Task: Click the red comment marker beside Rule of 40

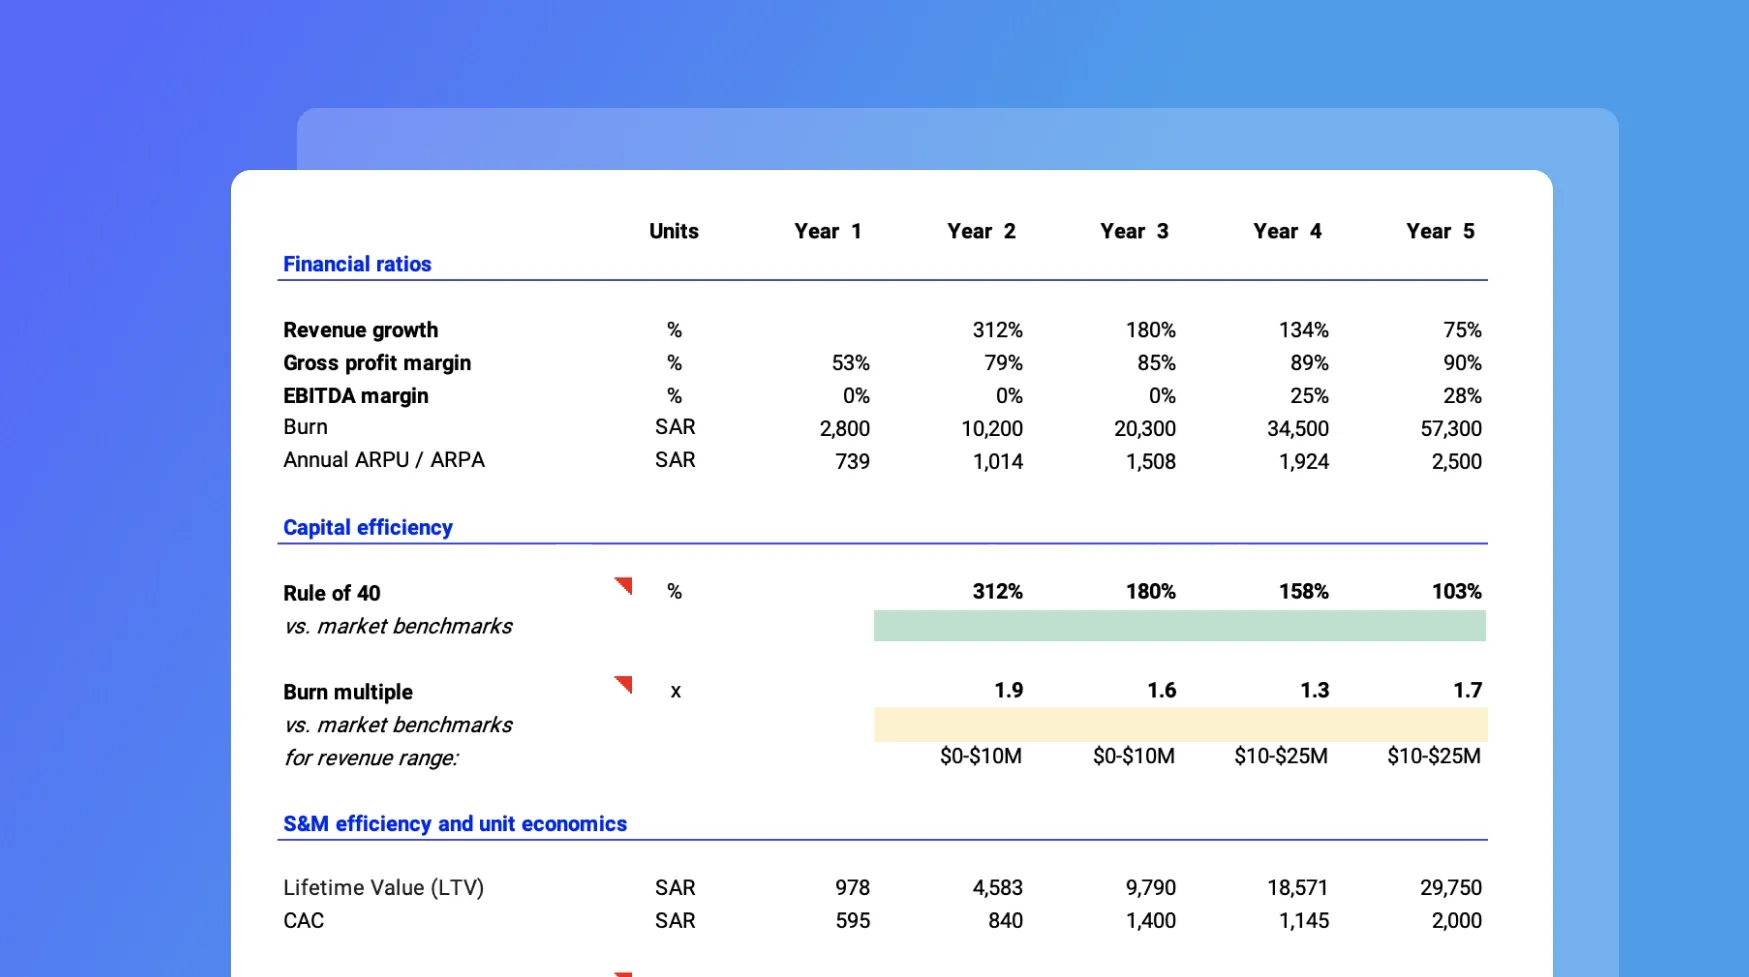Action: 625,584
